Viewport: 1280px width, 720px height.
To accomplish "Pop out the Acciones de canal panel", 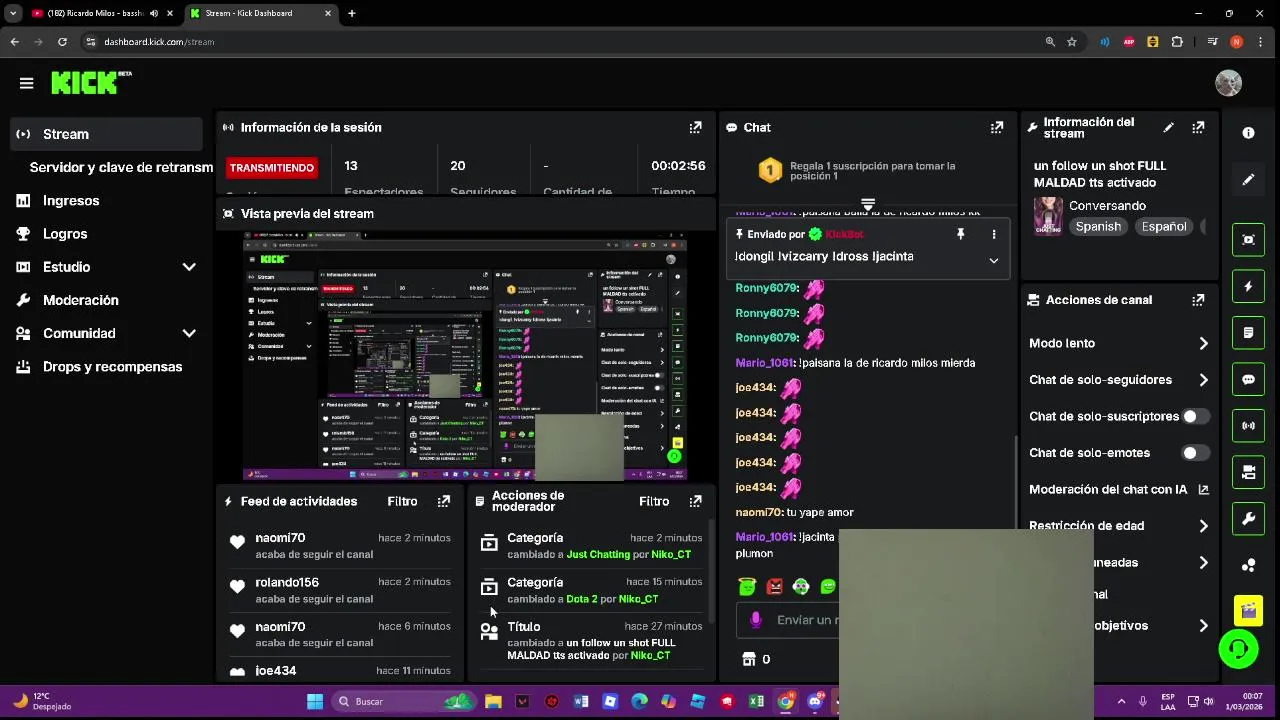I will tap(1198, 300).
